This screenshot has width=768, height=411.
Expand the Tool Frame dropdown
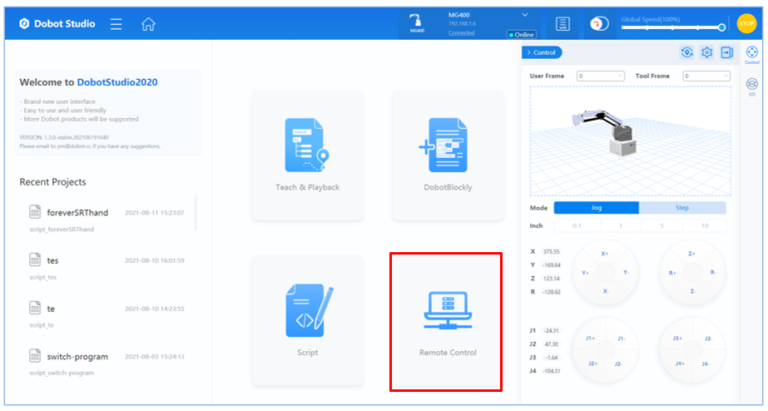click(706, 76)
